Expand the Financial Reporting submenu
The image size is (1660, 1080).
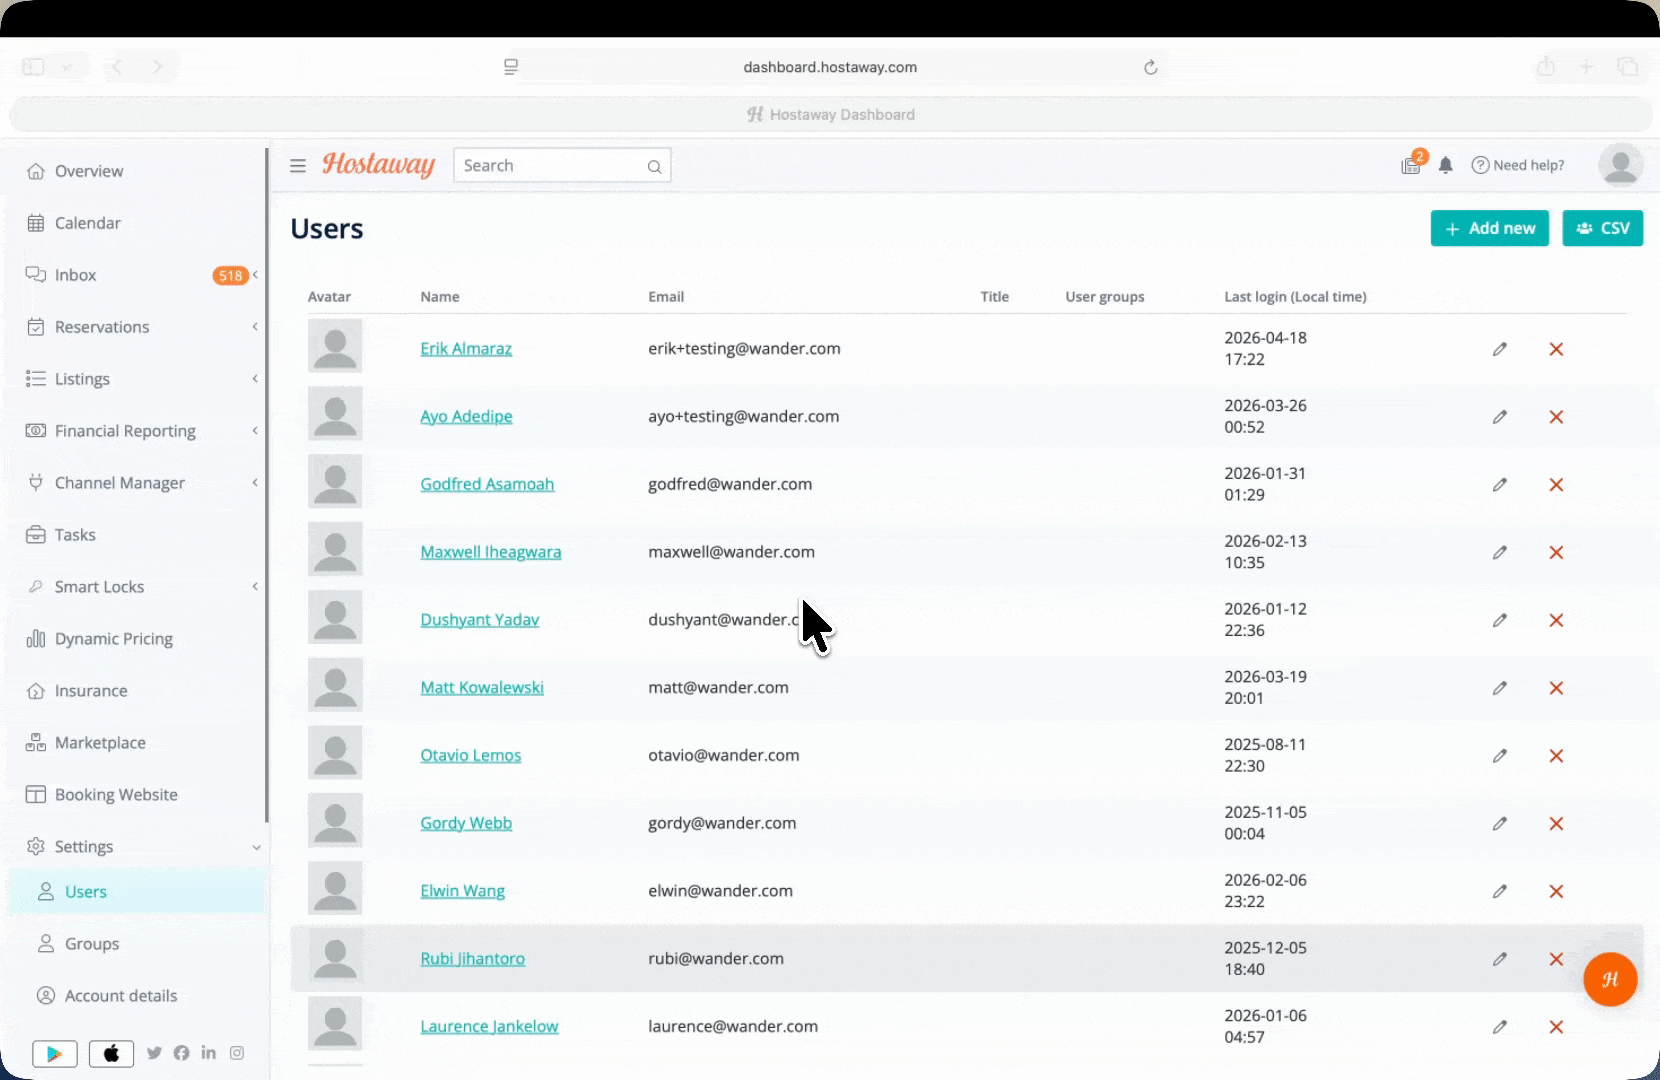pyautogui.click(x=255, y=431)
